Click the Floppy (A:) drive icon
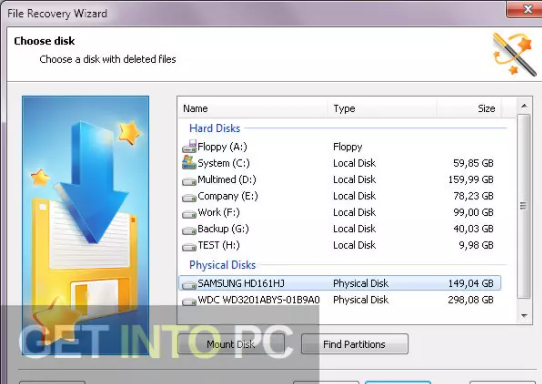 click(189, 147)
